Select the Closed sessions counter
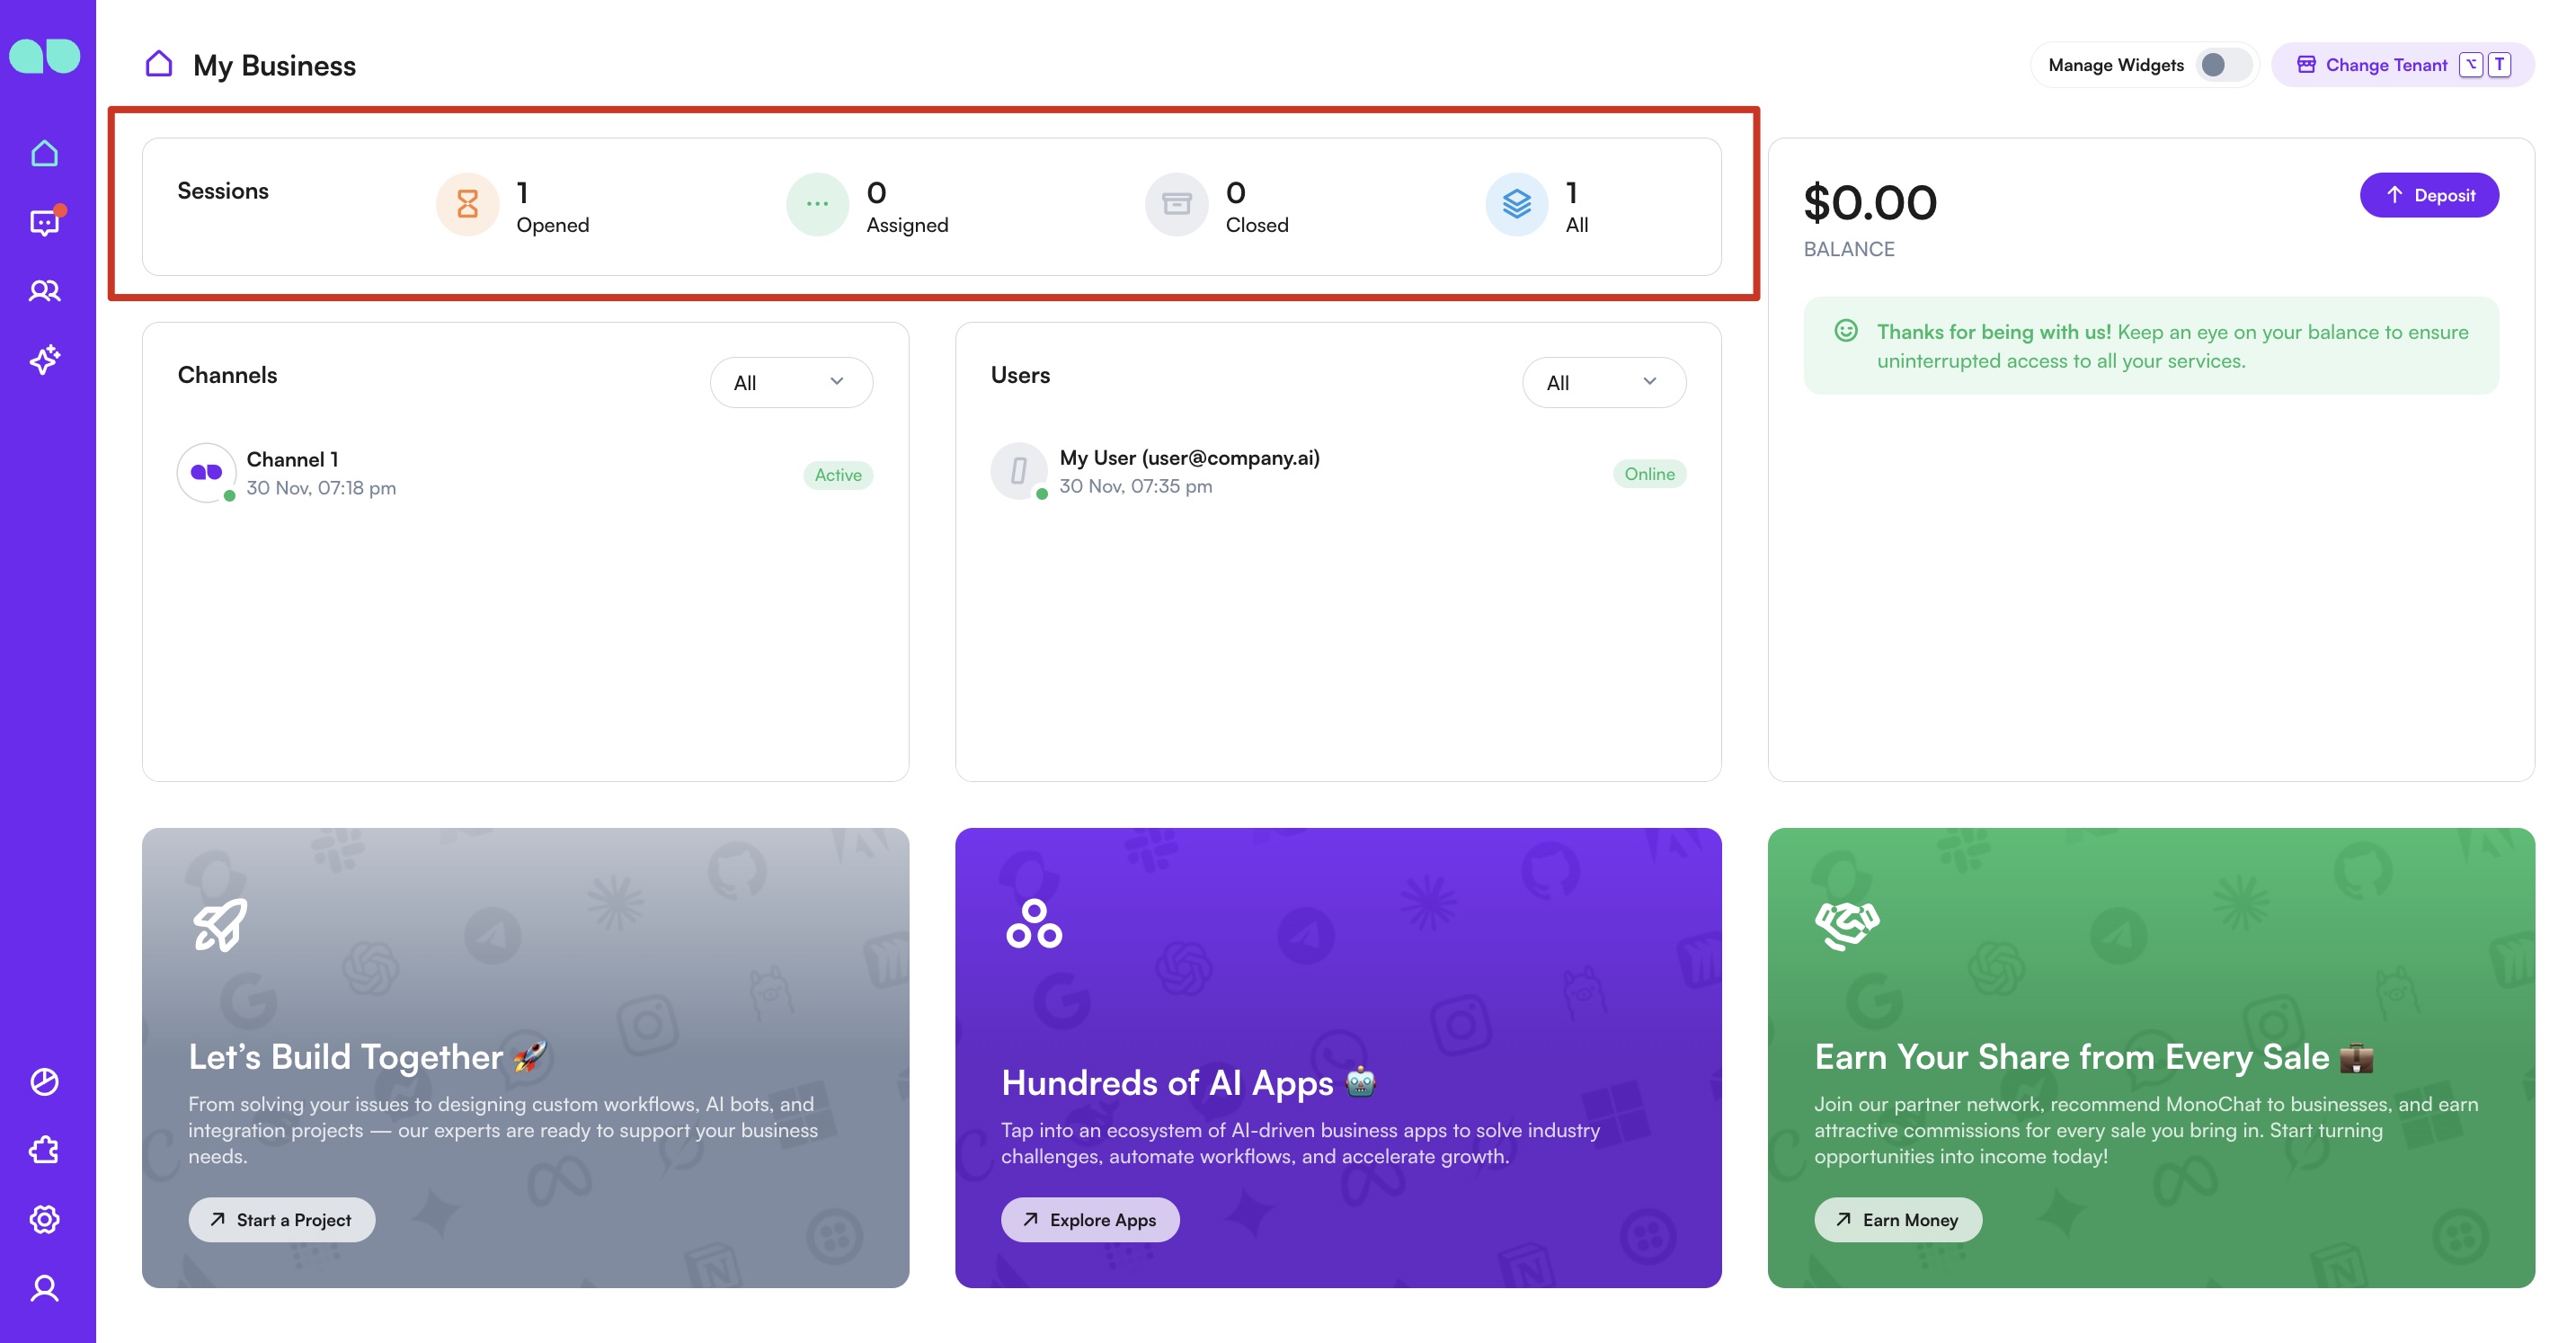The width and height of the screenshot is (2576, 1343). pyautogui.click(x=1218, y=206)
